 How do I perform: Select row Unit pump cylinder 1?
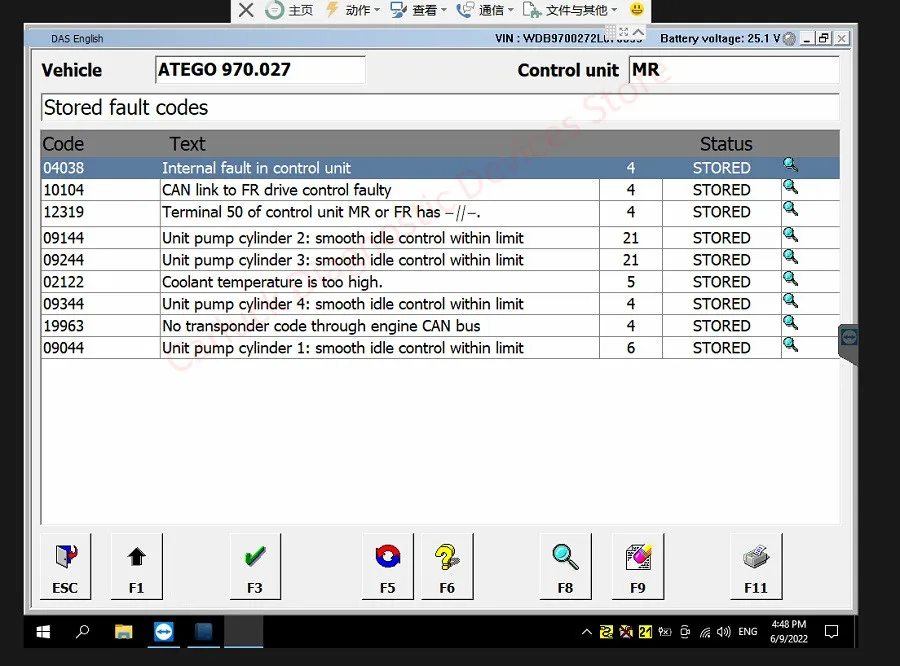coord(440,348)
